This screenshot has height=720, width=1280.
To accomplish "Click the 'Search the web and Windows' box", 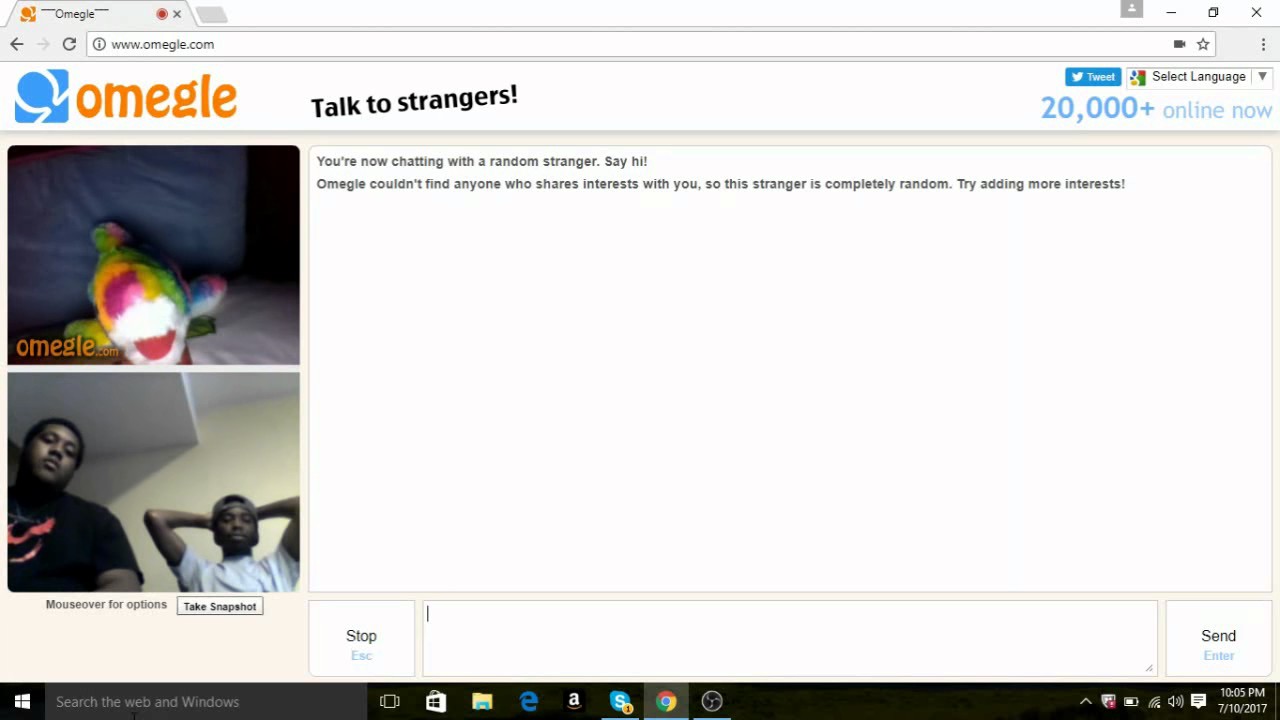I will 205,702.
